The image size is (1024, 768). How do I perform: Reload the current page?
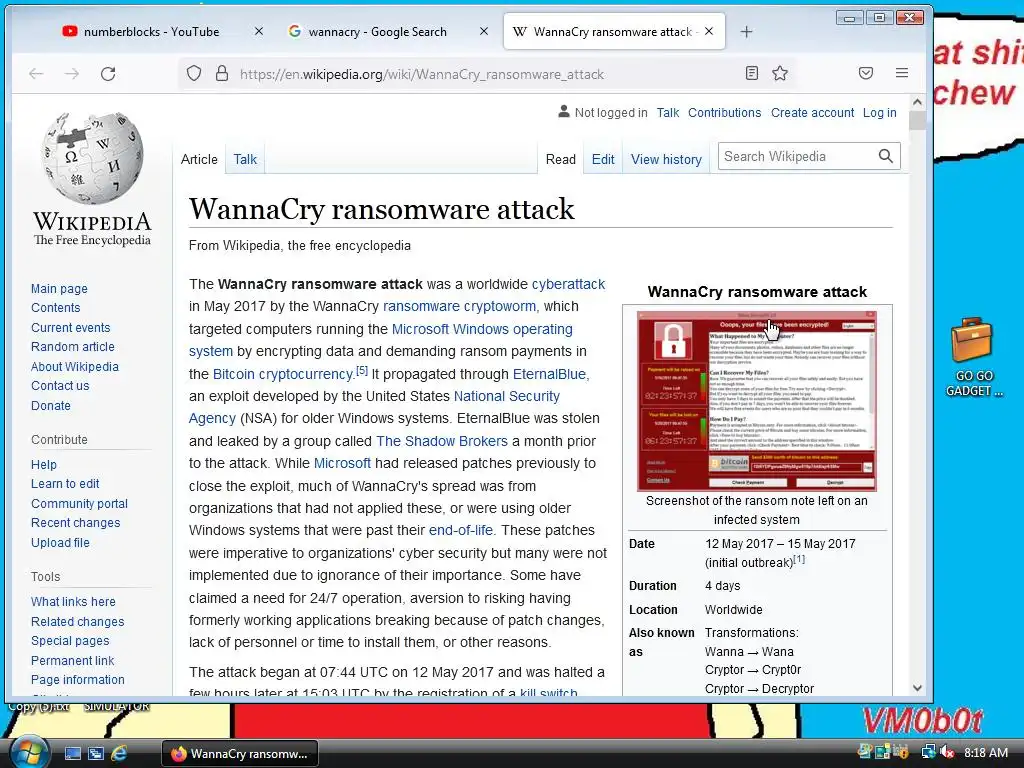click(108, 74)
